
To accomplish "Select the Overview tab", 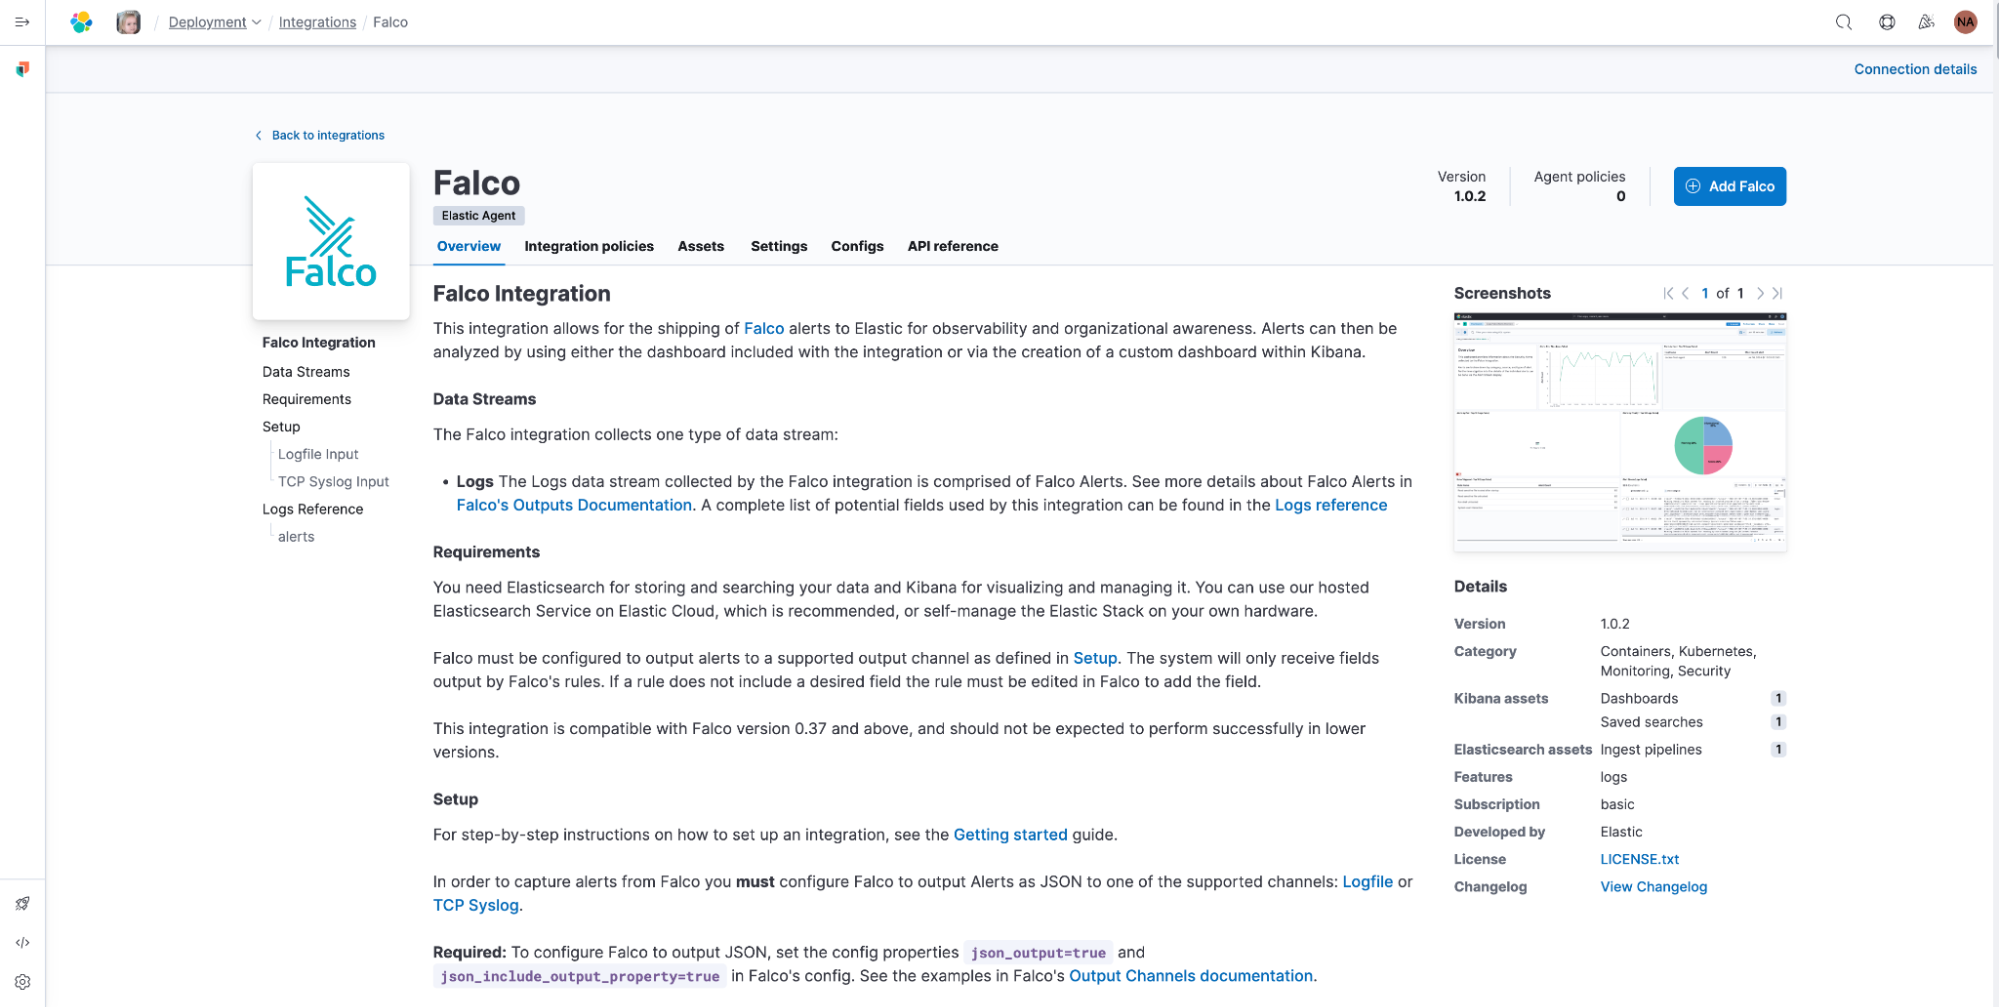I will 468,246.
